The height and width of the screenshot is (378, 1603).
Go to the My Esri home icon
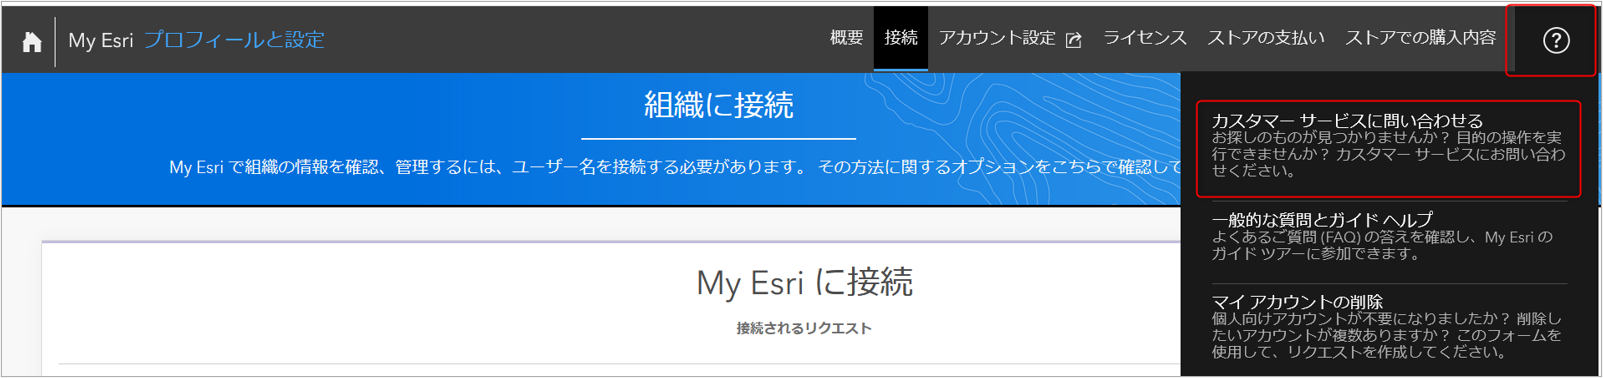point(32,41)
